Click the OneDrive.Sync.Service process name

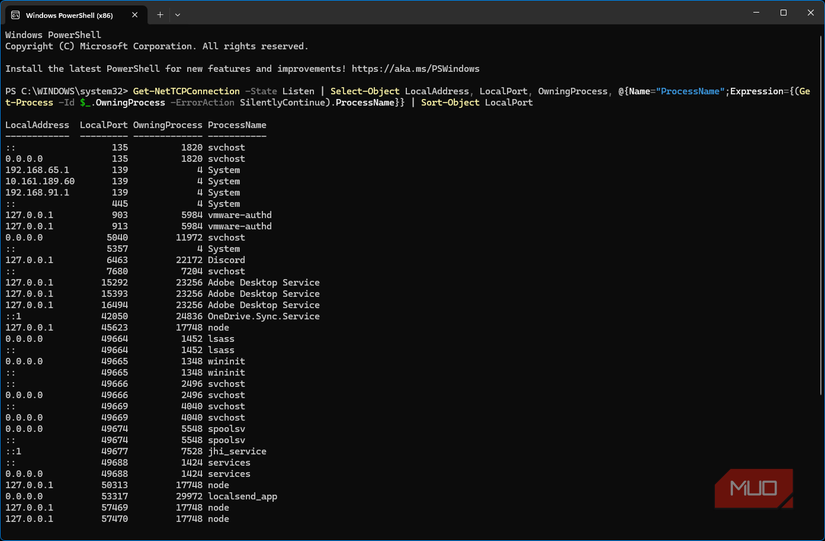tap(264, 316)
